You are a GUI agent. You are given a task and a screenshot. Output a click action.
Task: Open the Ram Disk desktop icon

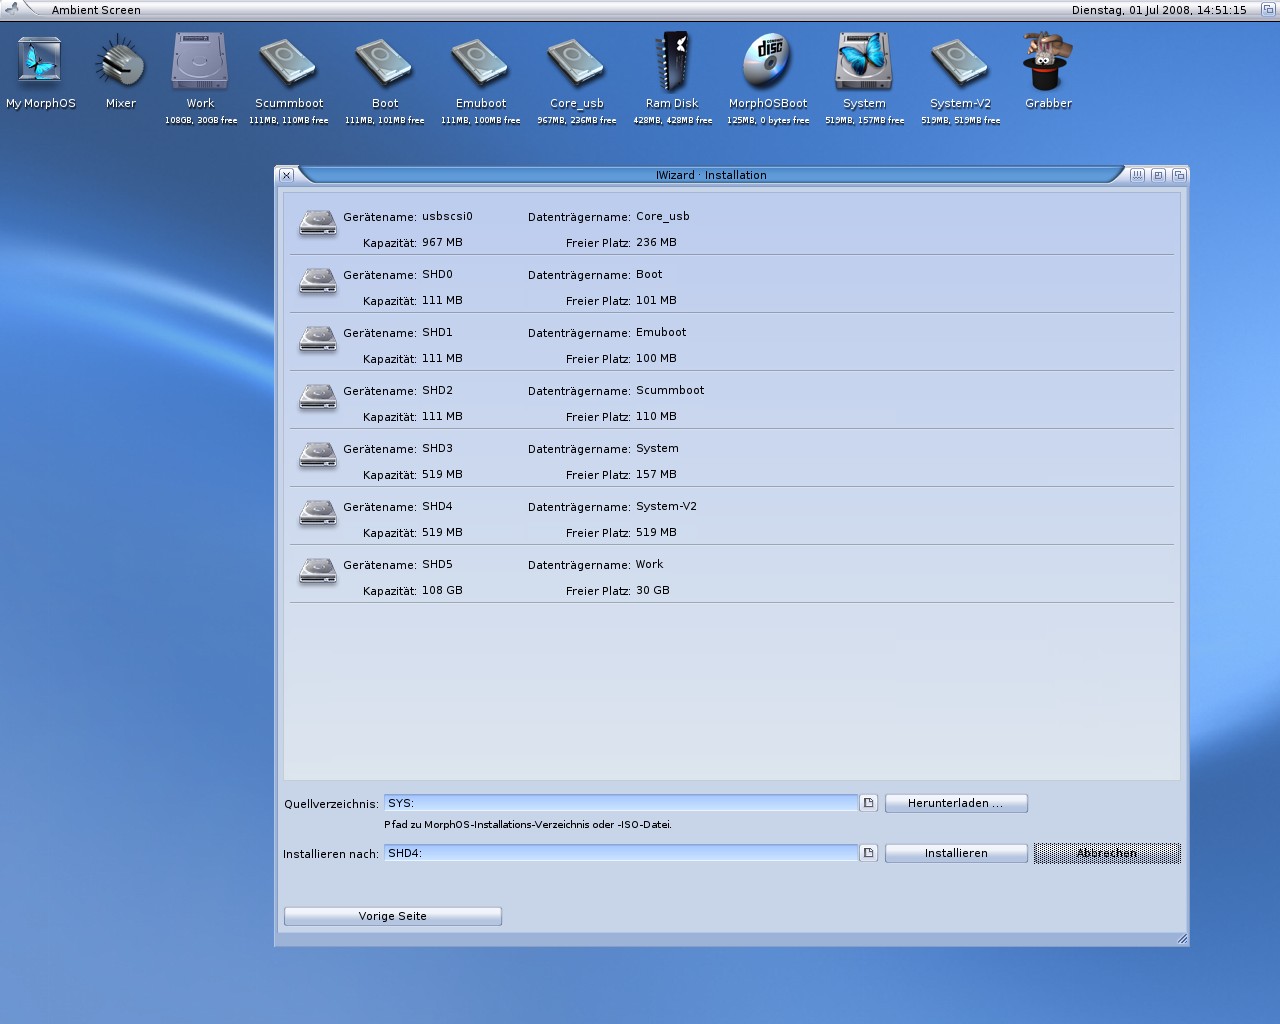click(672, 62)
